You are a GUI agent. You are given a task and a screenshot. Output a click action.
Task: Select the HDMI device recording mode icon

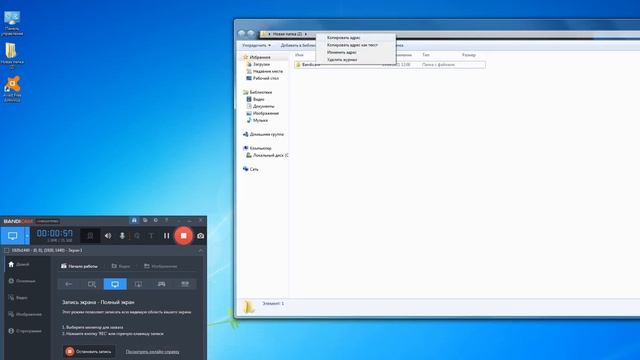tap(185, 284)
